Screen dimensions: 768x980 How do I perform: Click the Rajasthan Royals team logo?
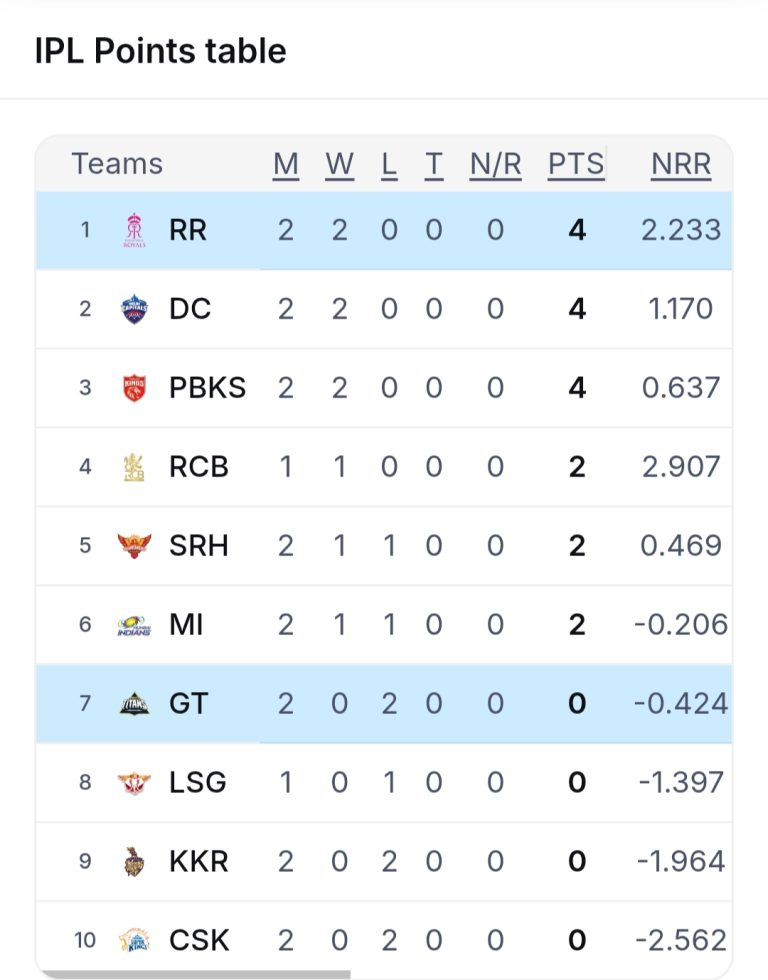(132, 230)
